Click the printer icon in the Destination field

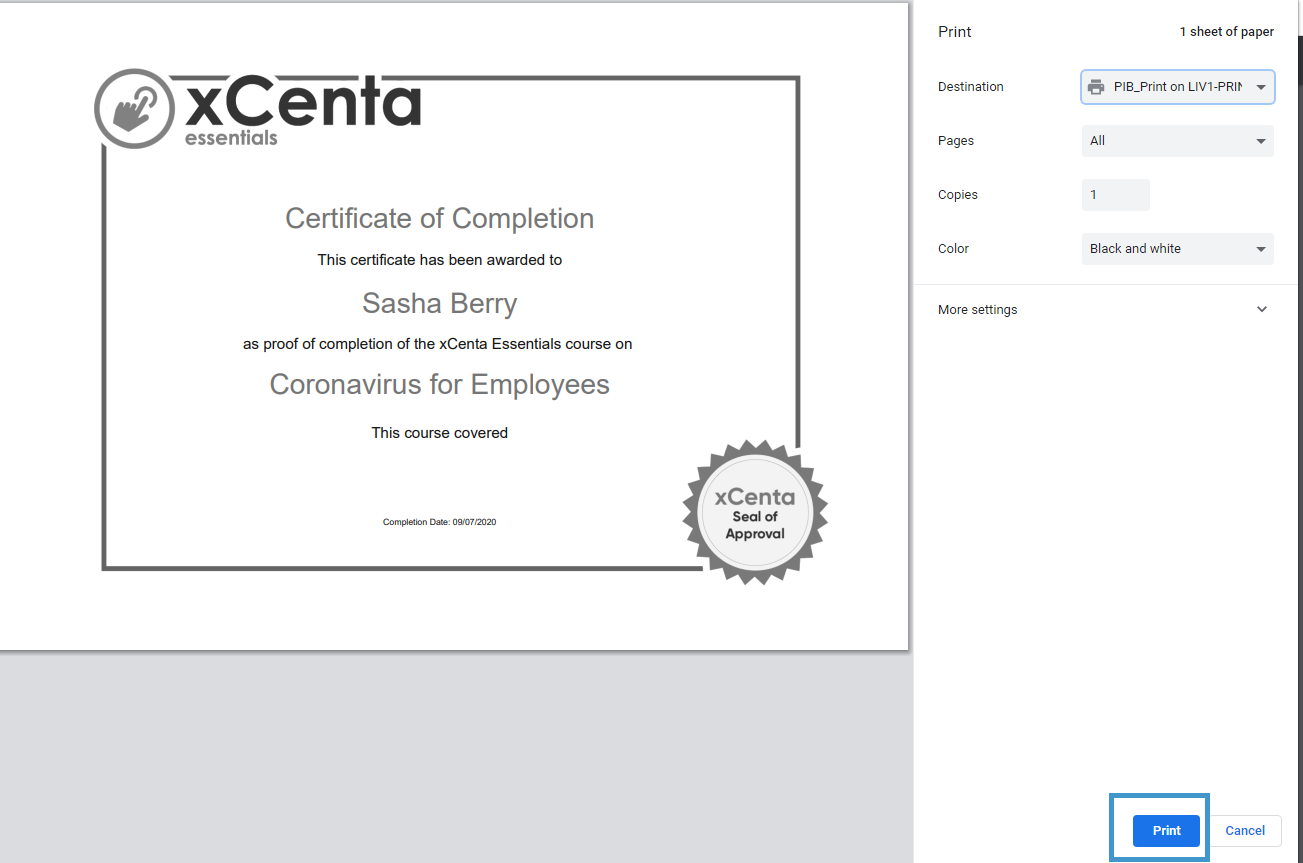pyautogui.click(x=1097, y=87)
